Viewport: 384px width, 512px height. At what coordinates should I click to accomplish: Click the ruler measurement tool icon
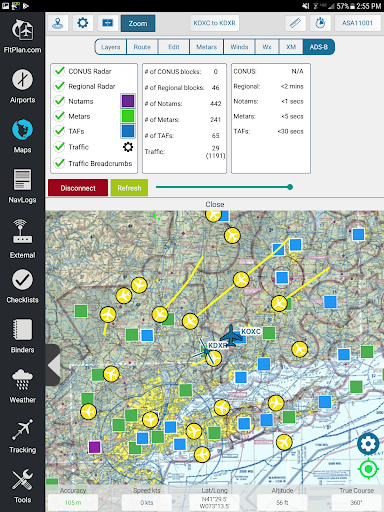295,23
